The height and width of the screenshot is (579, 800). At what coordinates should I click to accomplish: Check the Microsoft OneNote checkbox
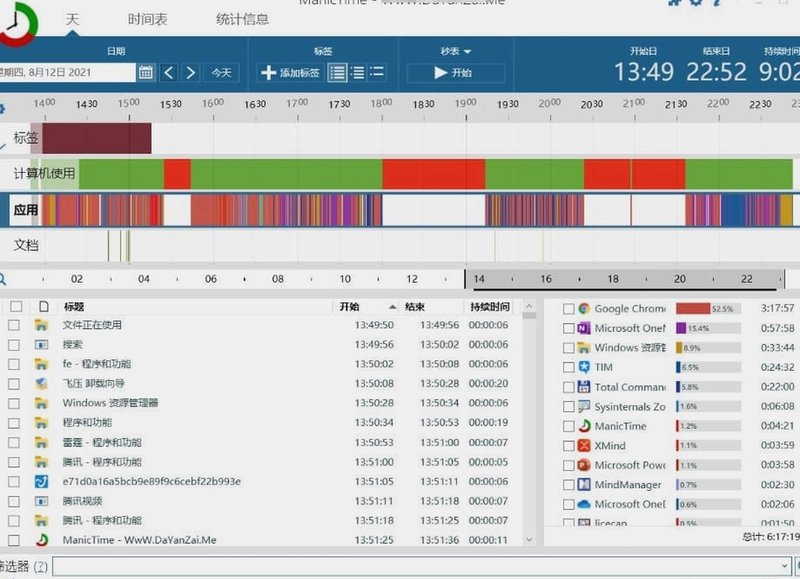coord(568,329)
